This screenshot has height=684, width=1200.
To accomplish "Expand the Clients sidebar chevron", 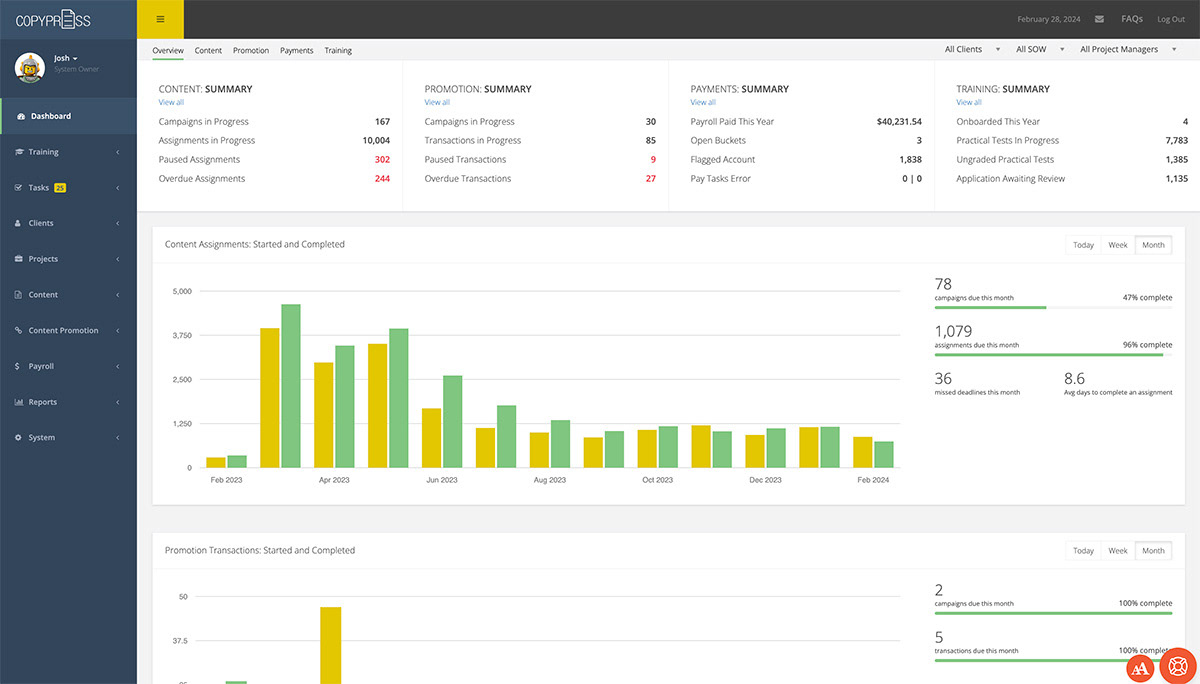I will pyautogui.click(x=118, y=223).
